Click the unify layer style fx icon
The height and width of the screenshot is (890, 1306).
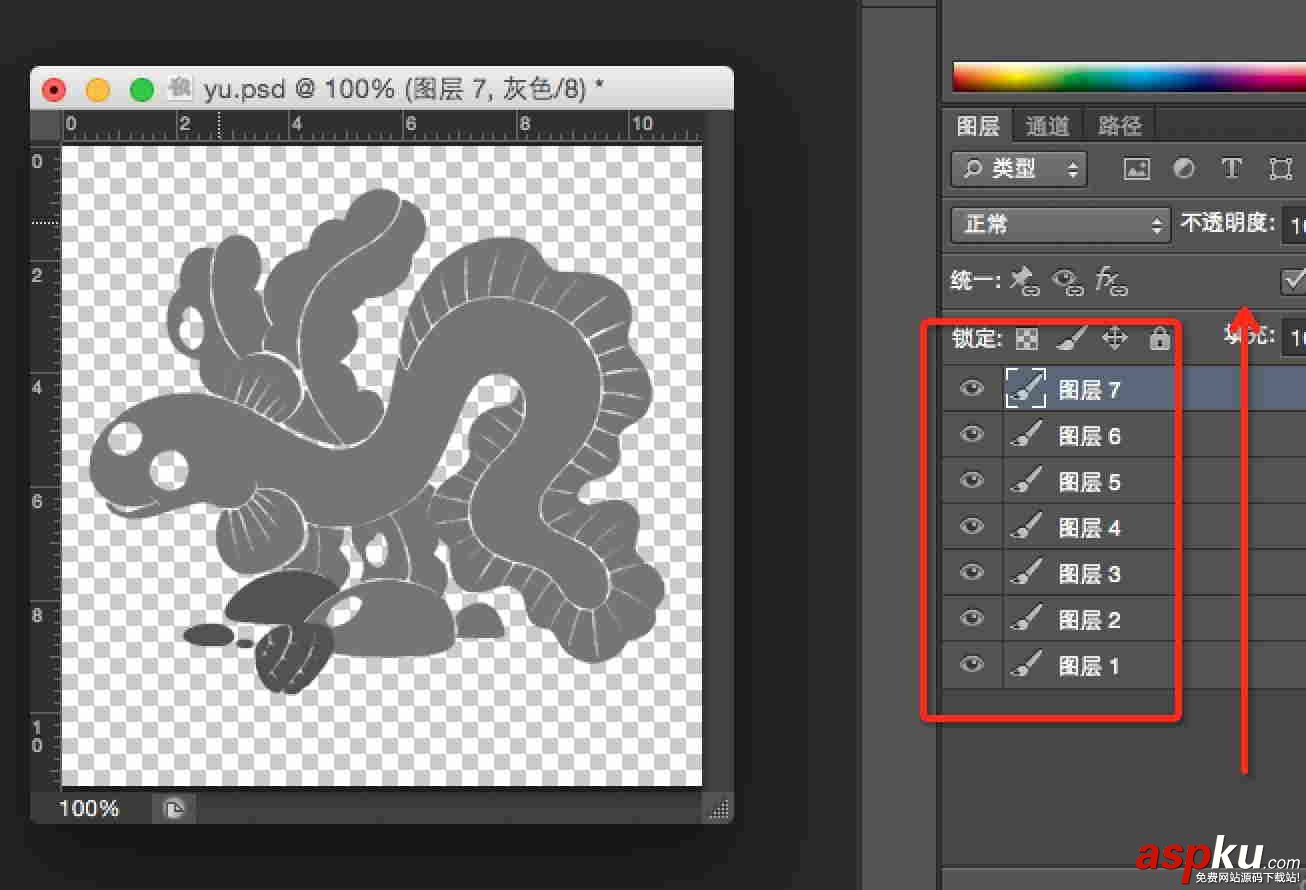tap(1111, 282)
